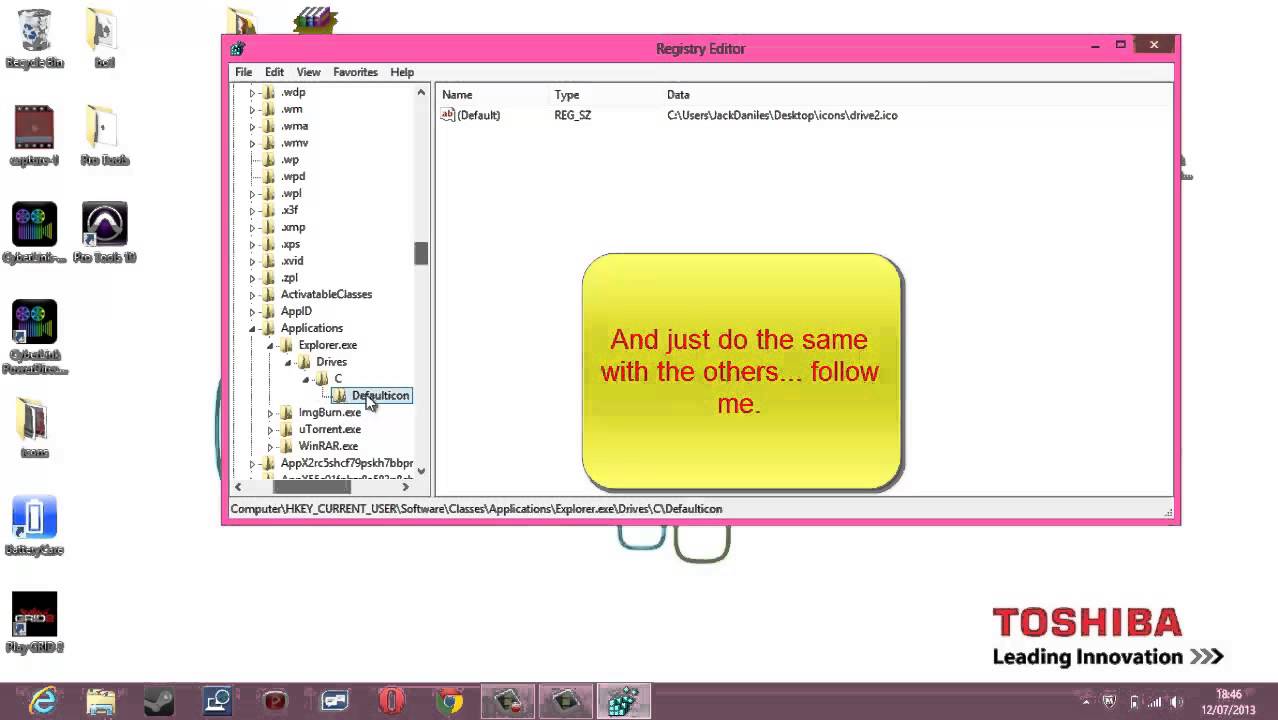
Task: Click the (Default) string value icon
Action: [x=447, y=115]
